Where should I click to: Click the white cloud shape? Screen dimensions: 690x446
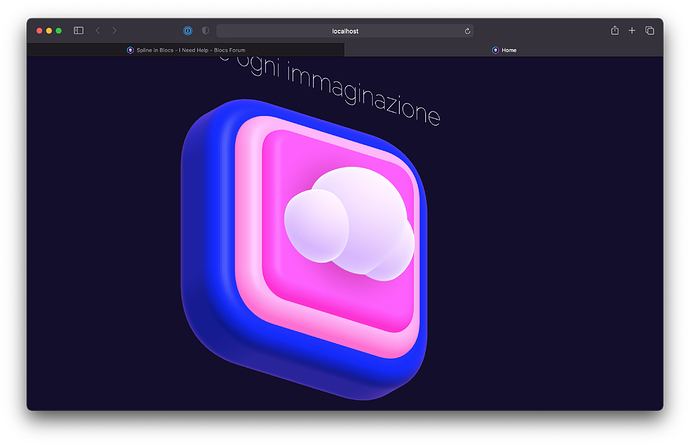point(350,220)
